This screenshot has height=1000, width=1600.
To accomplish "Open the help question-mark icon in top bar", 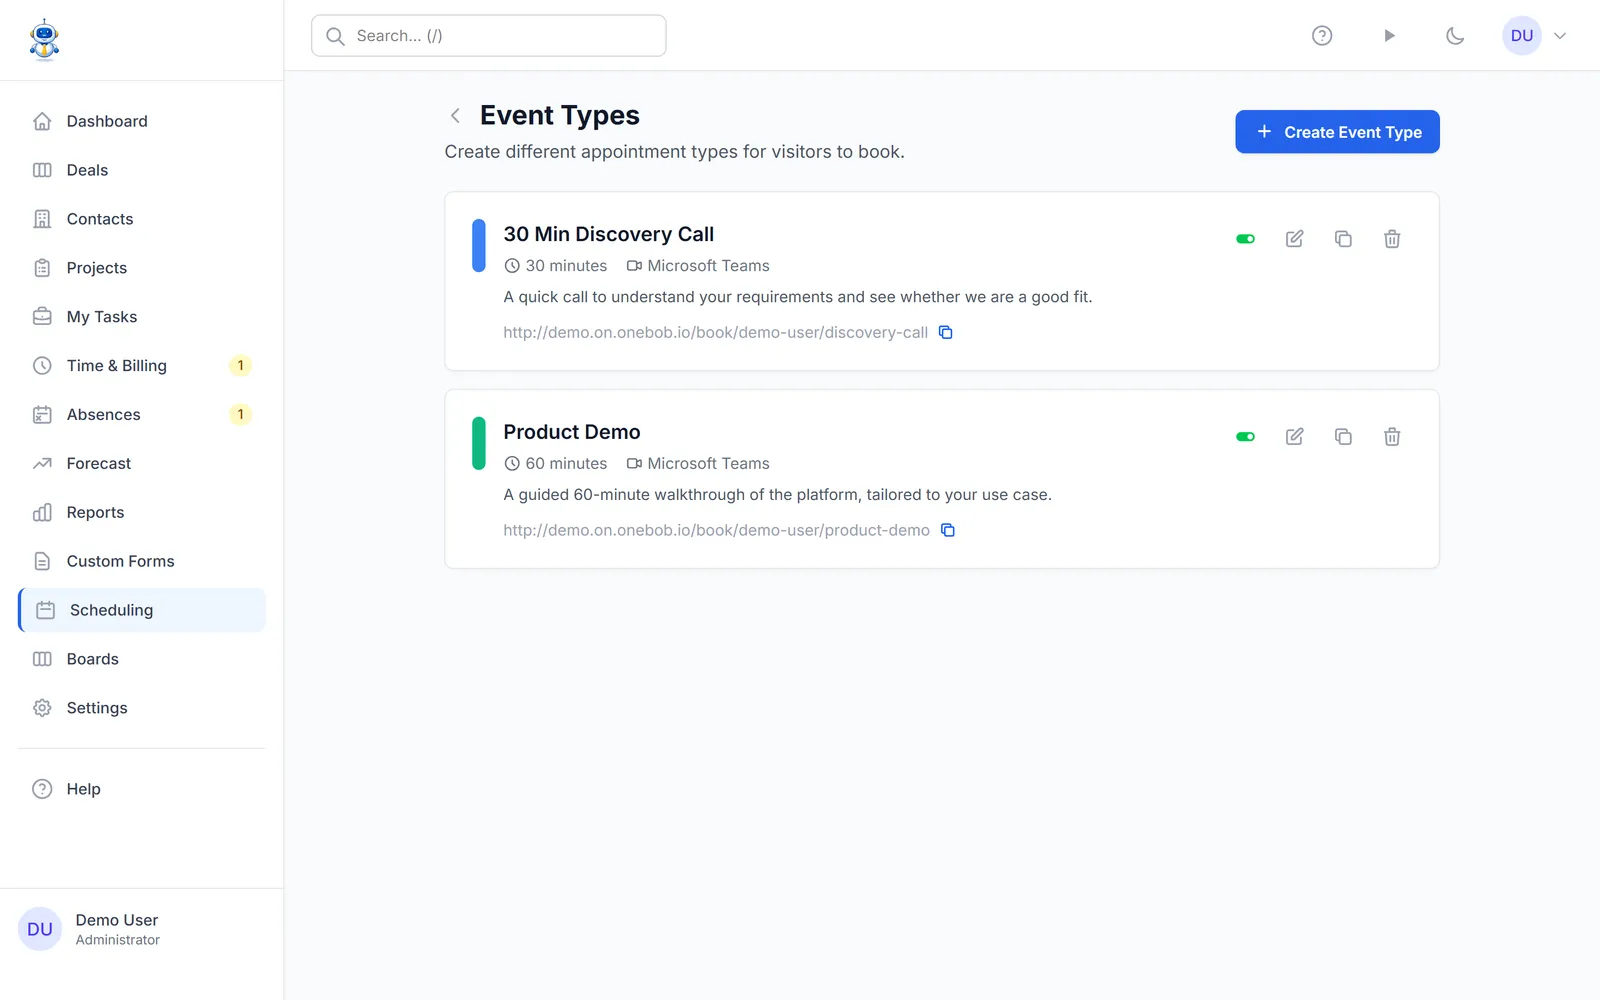I will click(1322, 36).
